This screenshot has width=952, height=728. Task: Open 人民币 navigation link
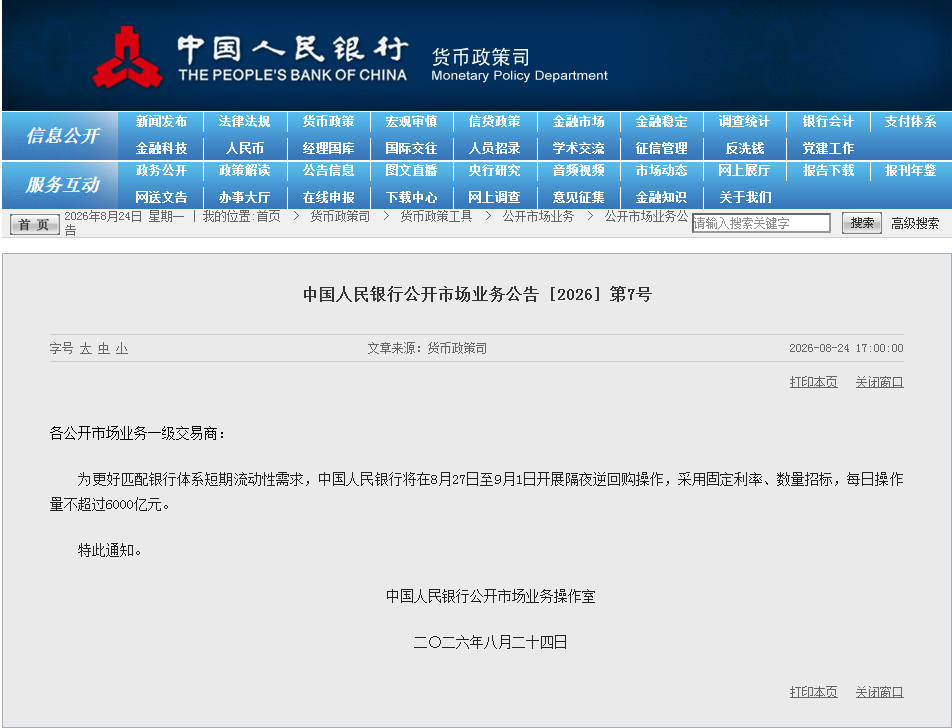(x=244, y=148)
